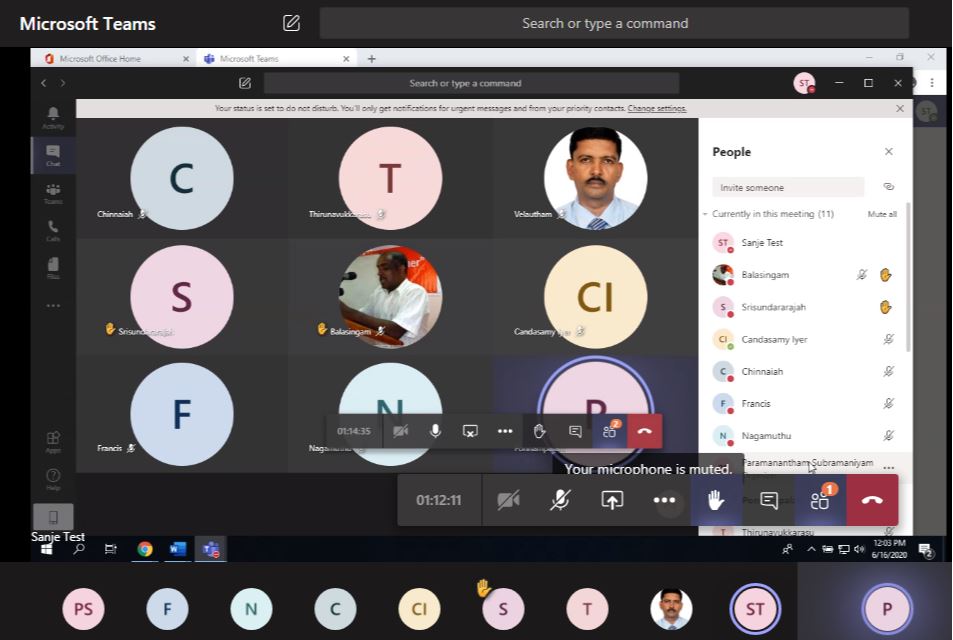Click Share icon in the 01:12:11 call bar
This screenshot has width=953, height=640.
[x=612, y=500]
